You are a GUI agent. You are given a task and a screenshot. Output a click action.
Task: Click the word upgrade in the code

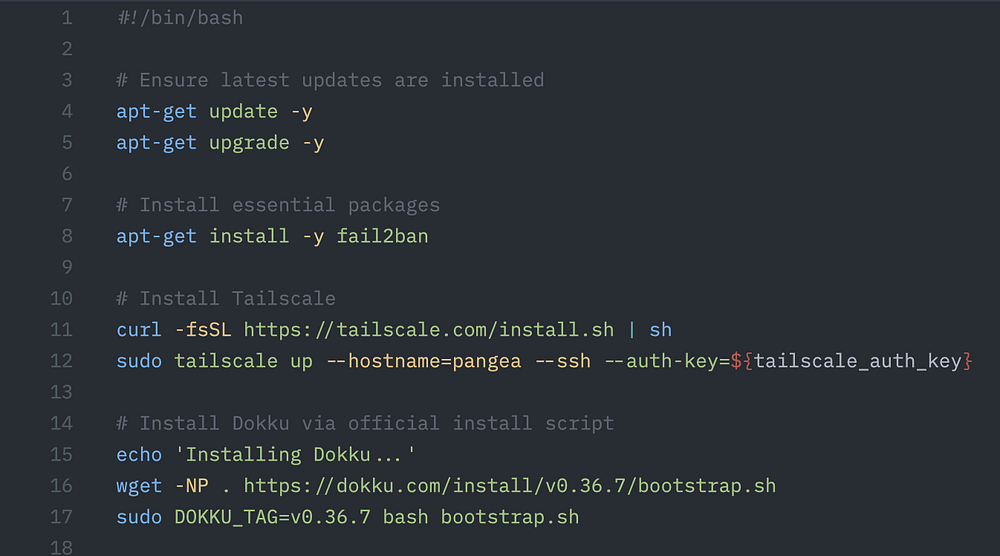(x=249, y=143)
